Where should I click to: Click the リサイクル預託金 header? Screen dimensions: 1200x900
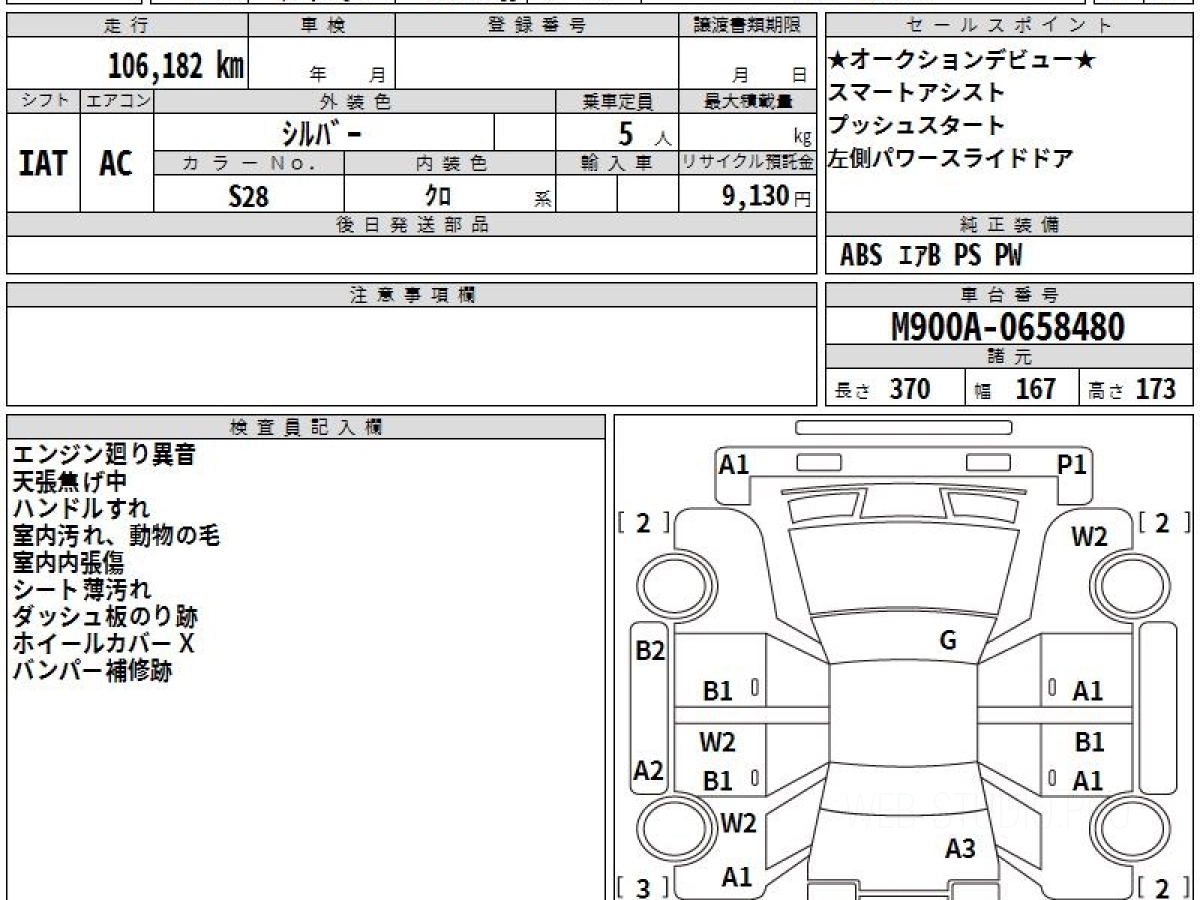748,163
